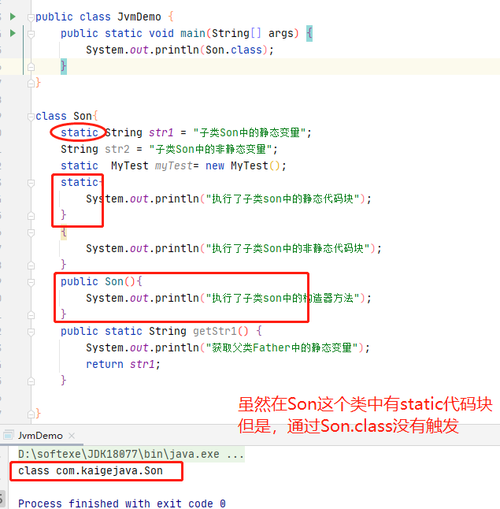Click the circled static keyword of str1

[79, 133]
